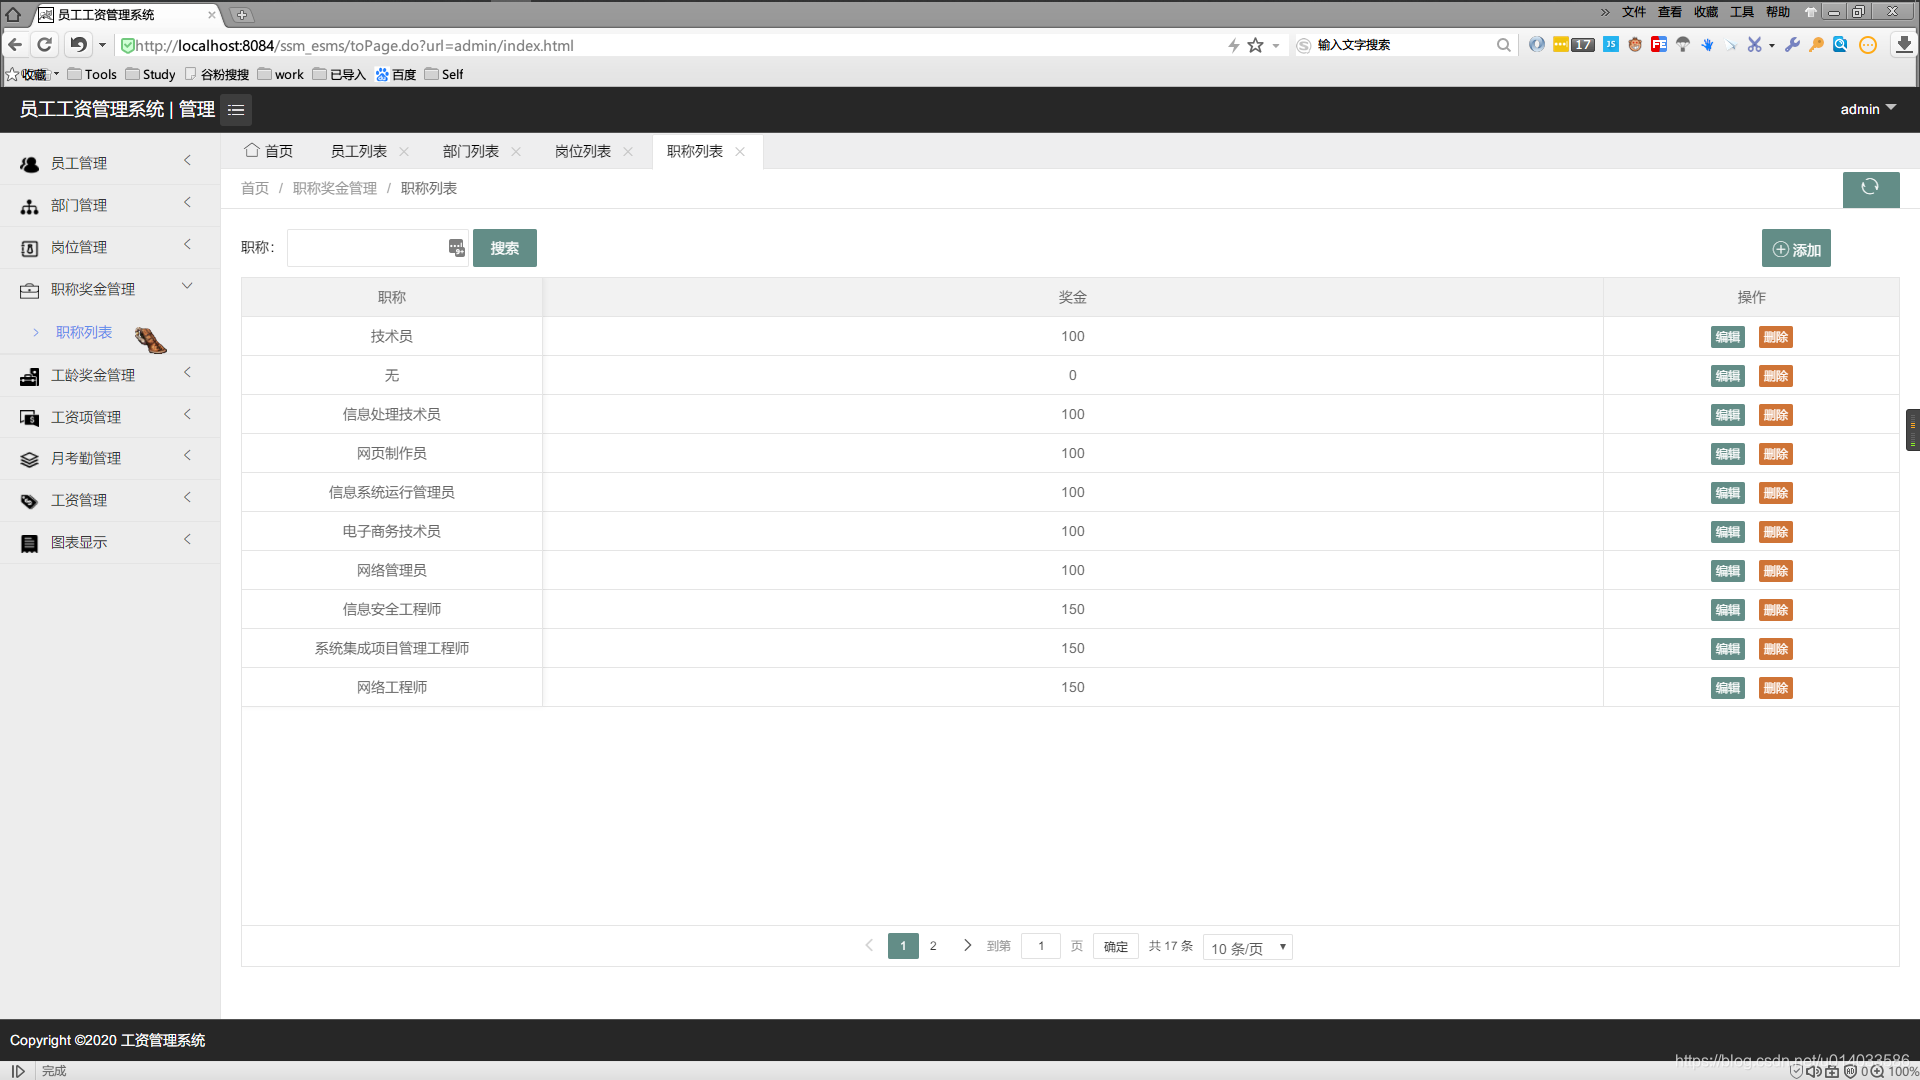Click the next page arrow
Viewport: 1920px width, 1080px height.
(967, 946)
